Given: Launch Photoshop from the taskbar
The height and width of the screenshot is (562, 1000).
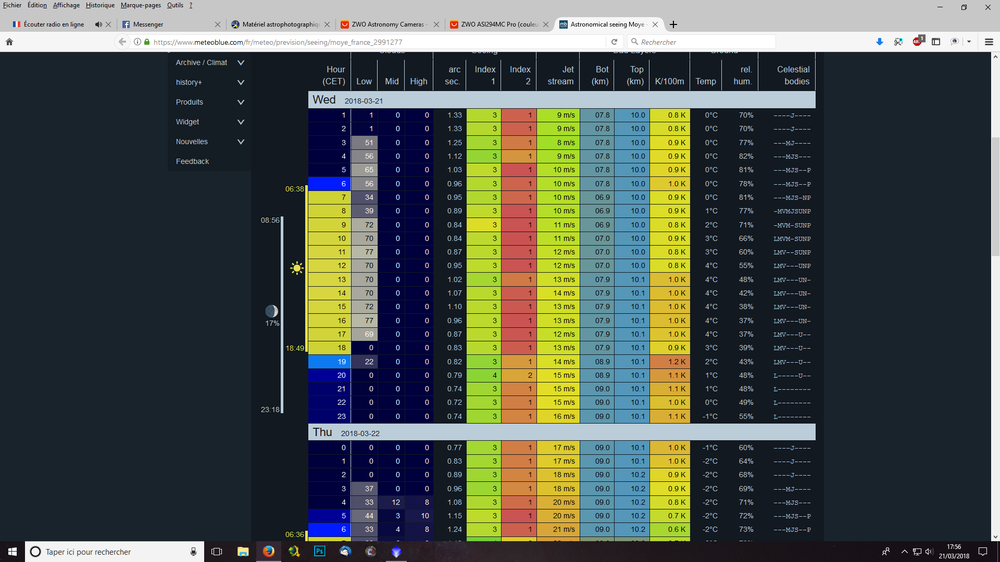Looking at the screenshot, I should (320, 552).
